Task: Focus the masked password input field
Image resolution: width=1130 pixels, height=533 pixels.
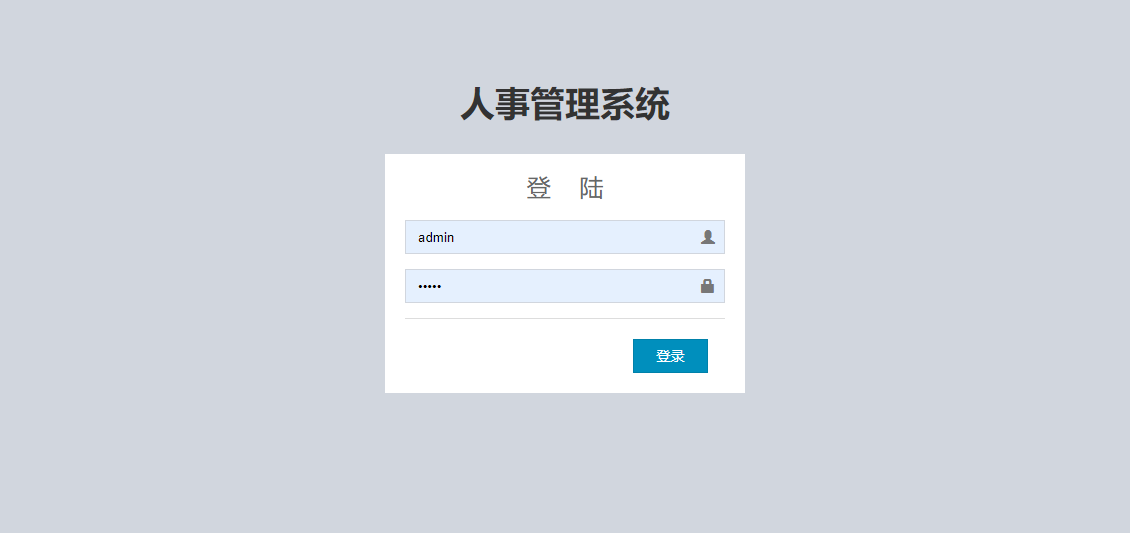Action: click(564, 286)
